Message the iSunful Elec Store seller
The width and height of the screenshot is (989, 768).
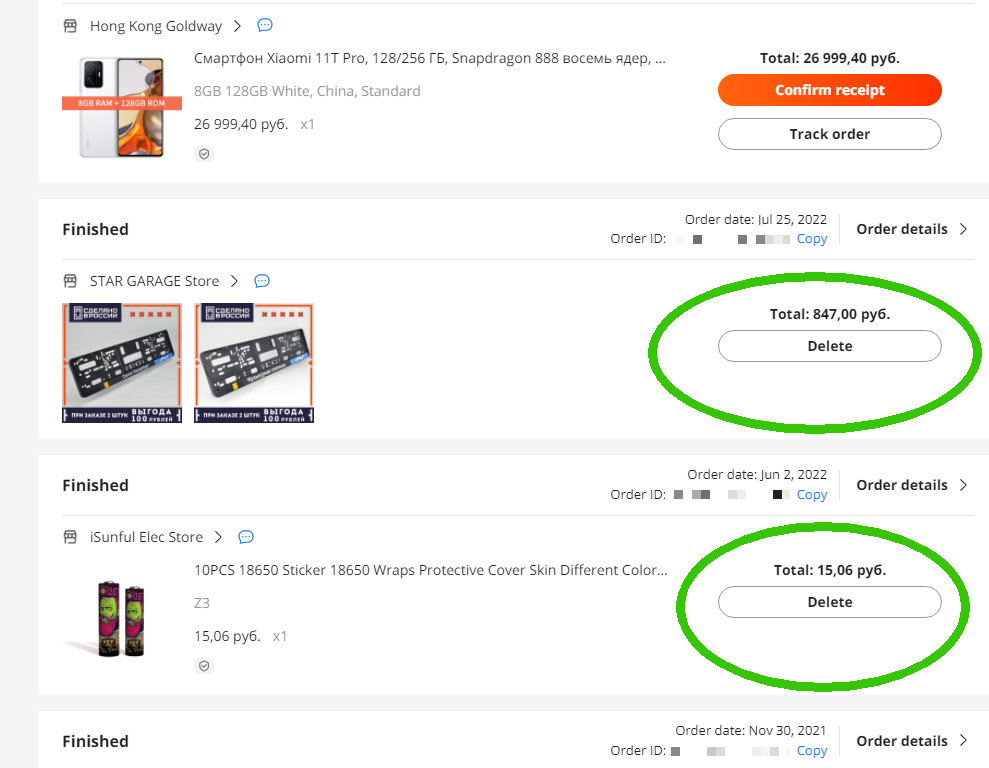[246, 537]
